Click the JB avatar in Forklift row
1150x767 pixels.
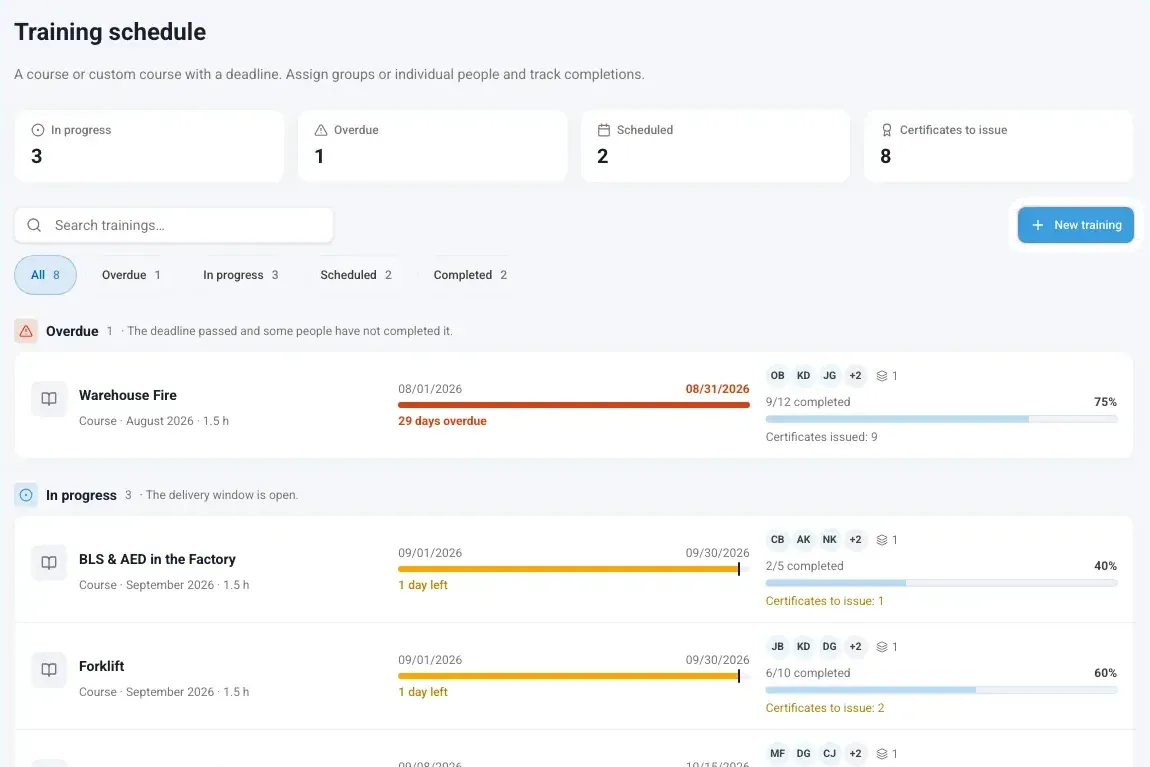click(x=777, y=647)
